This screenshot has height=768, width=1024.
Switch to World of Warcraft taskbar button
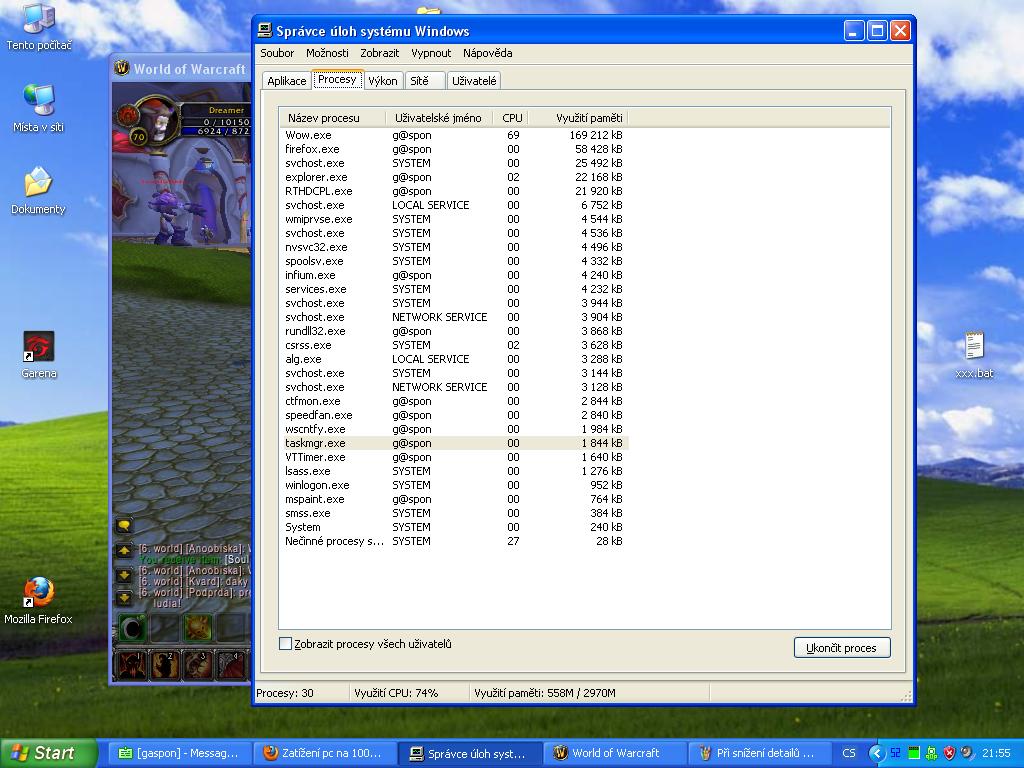[614, 753]
